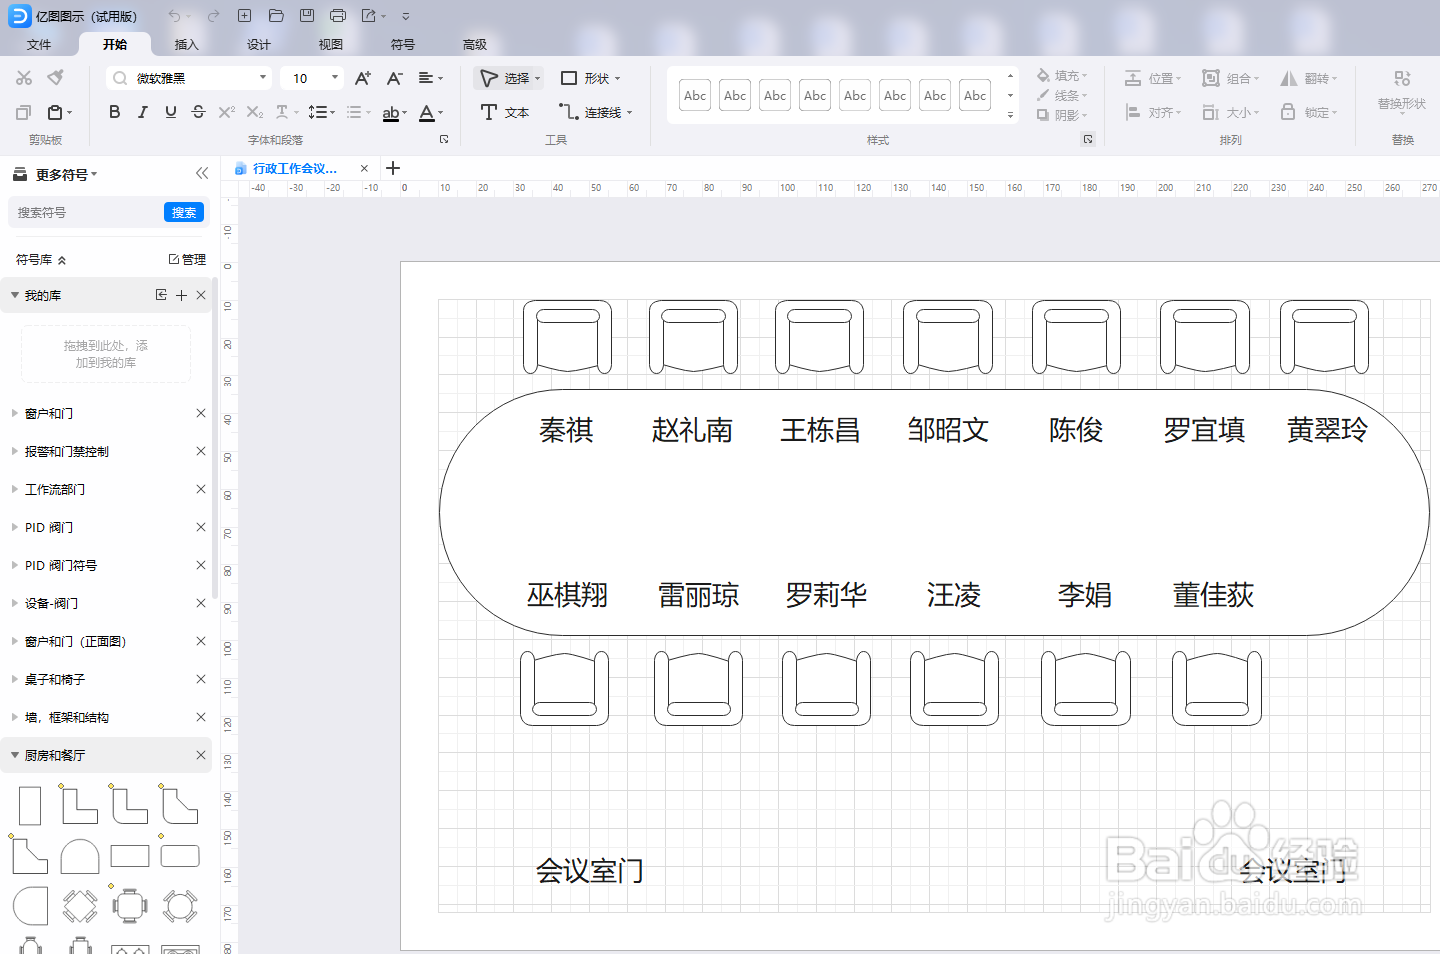This screenshot has width=1440, height=954.
Task: Open the 替换形状 replace shape tool
Action: pyautogui.click(x=1400, y=92)
